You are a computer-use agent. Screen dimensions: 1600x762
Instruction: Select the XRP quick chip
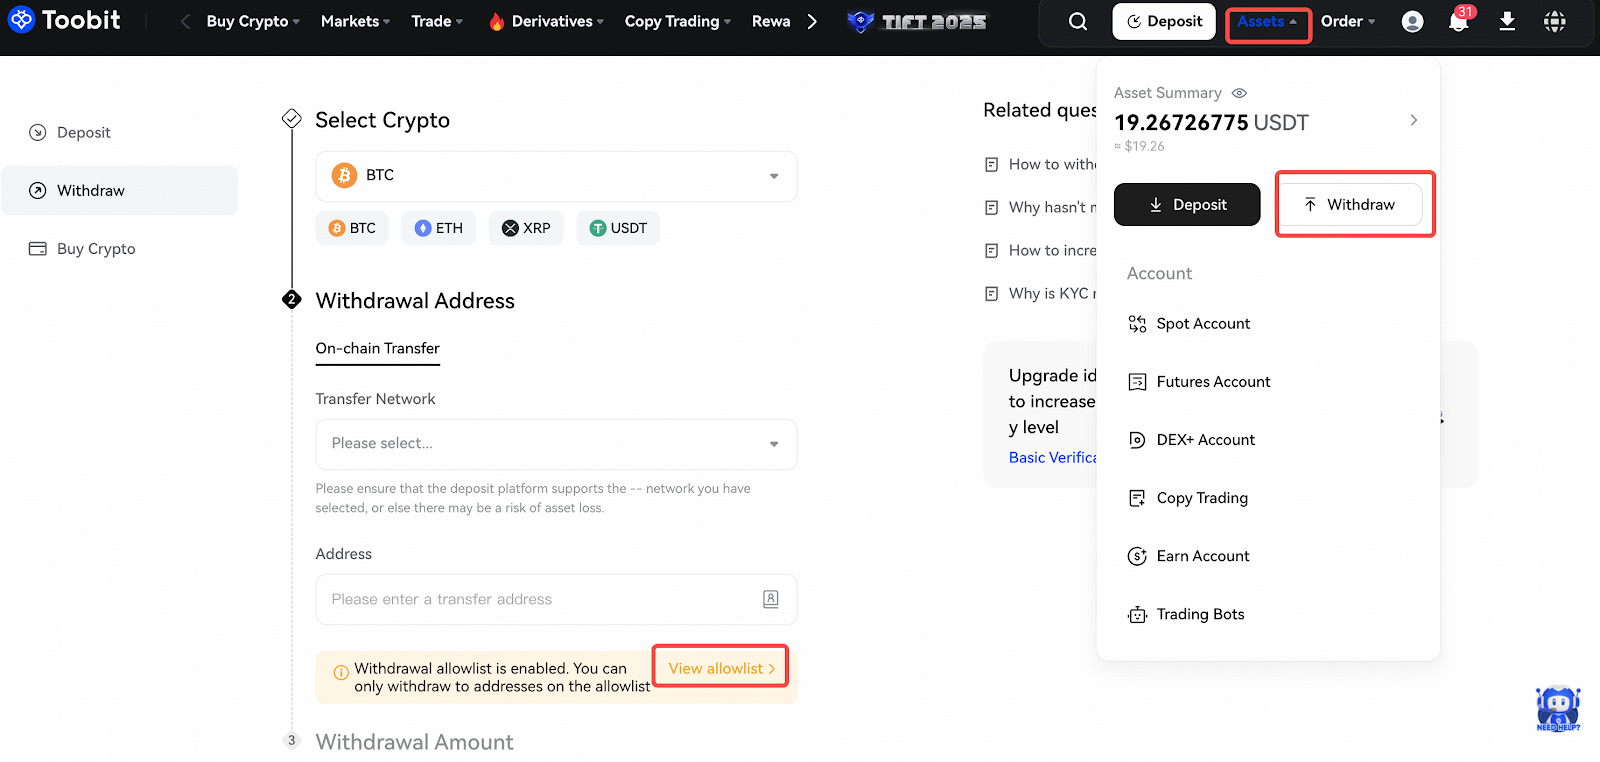point(526,228)
